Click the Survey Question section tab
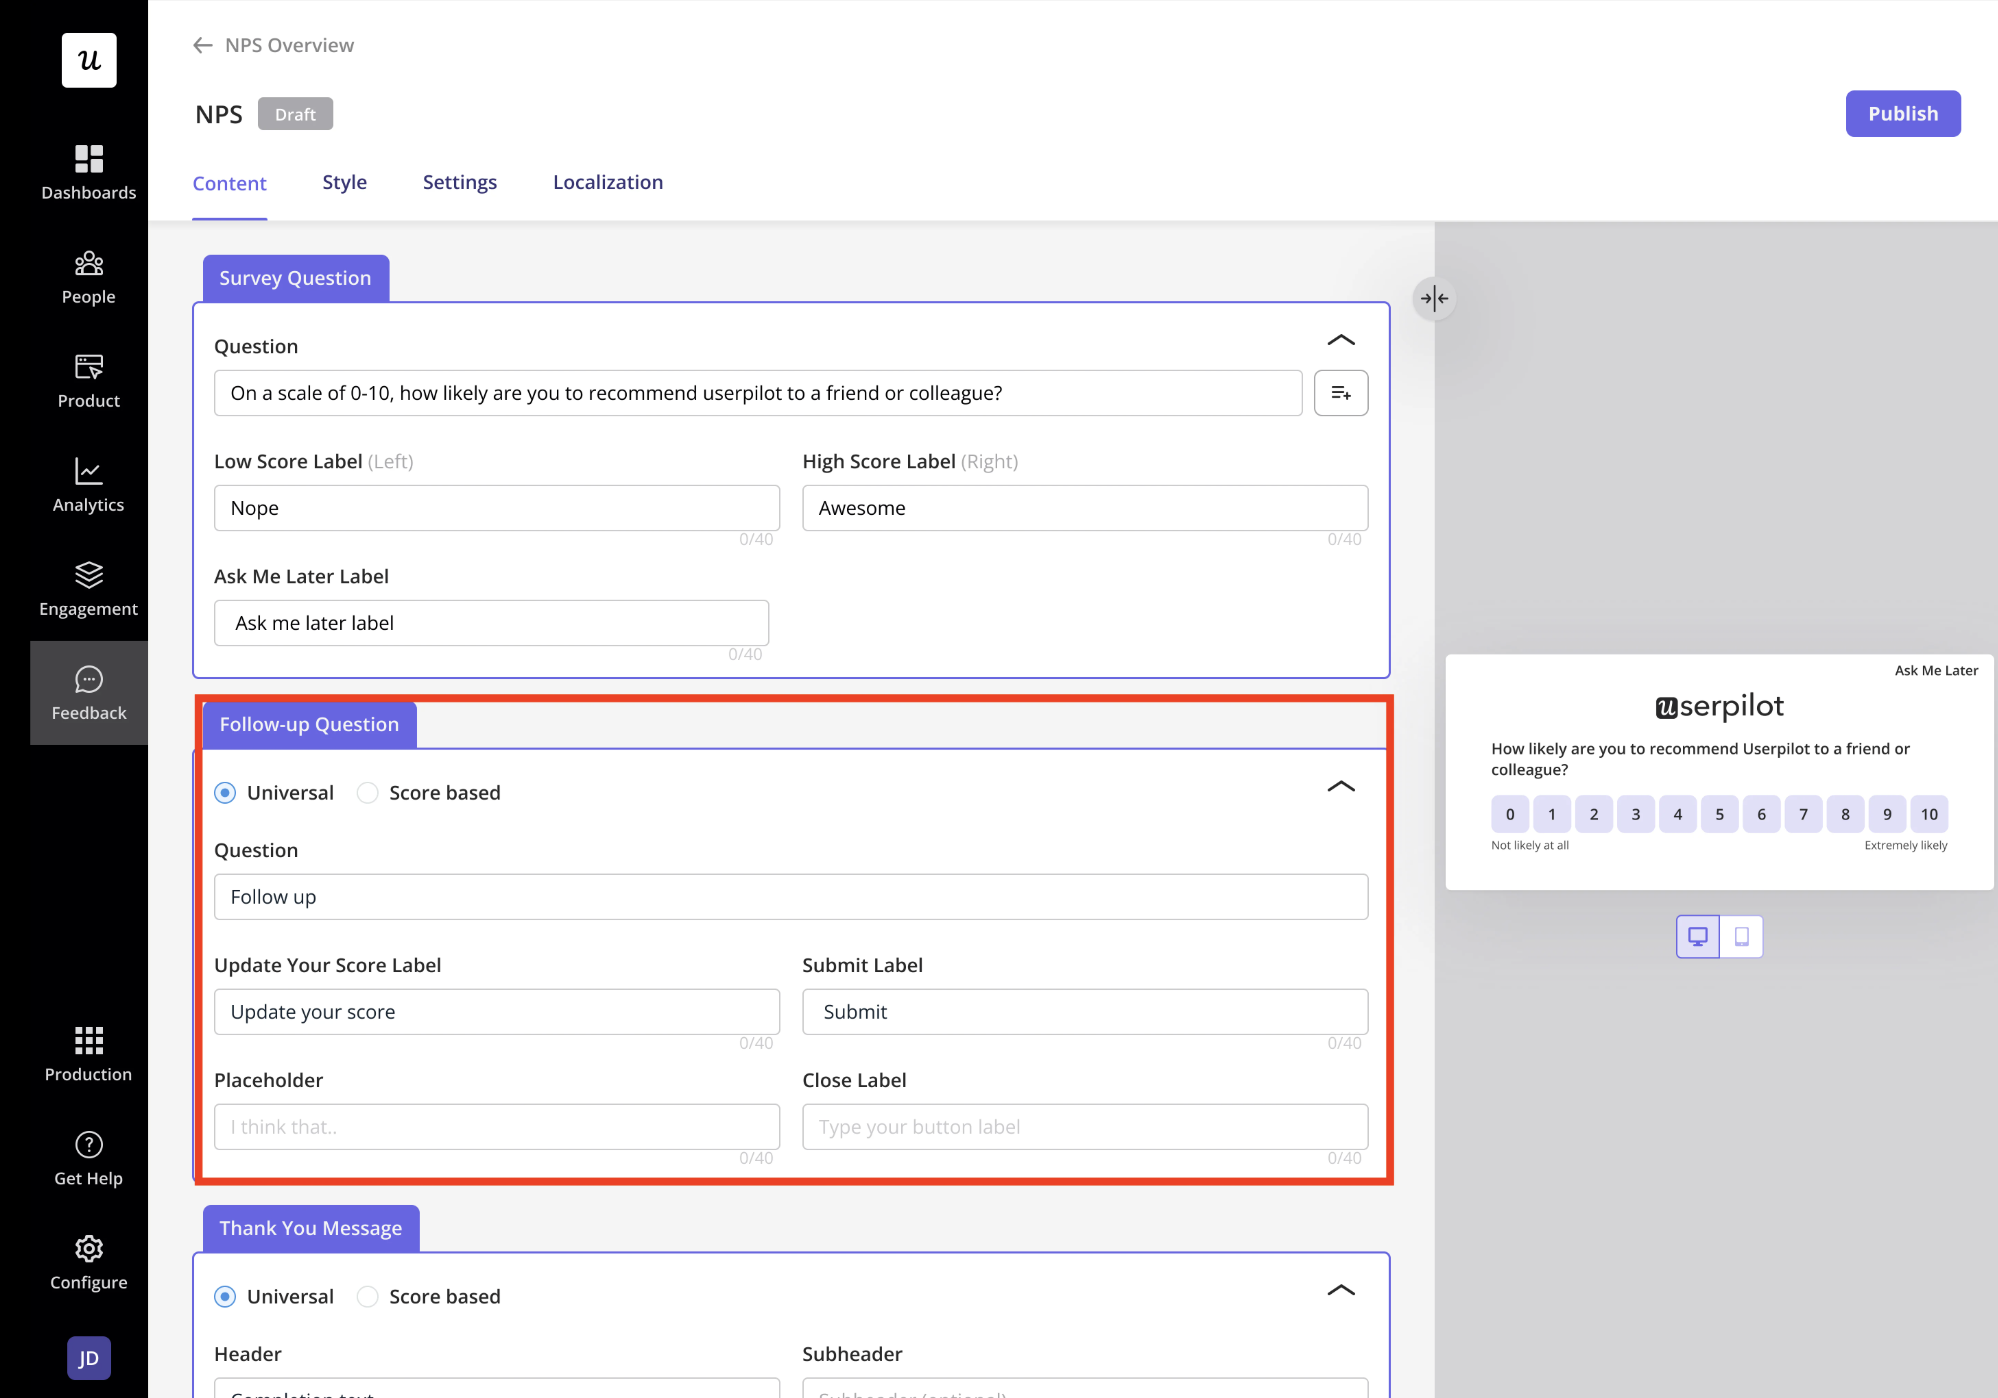This screenshot has width=1998, height=1398. pos(296,278)
